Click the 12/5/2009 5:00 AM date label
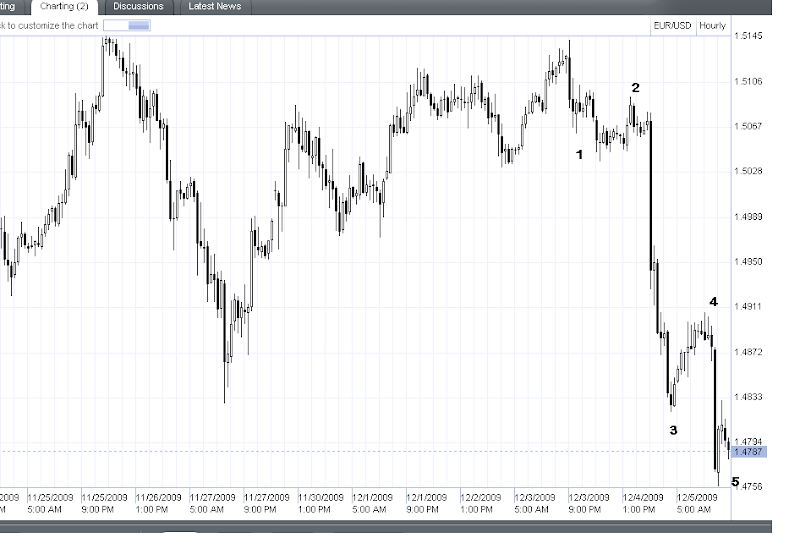800x538 pixels. (x=697, y=503)
